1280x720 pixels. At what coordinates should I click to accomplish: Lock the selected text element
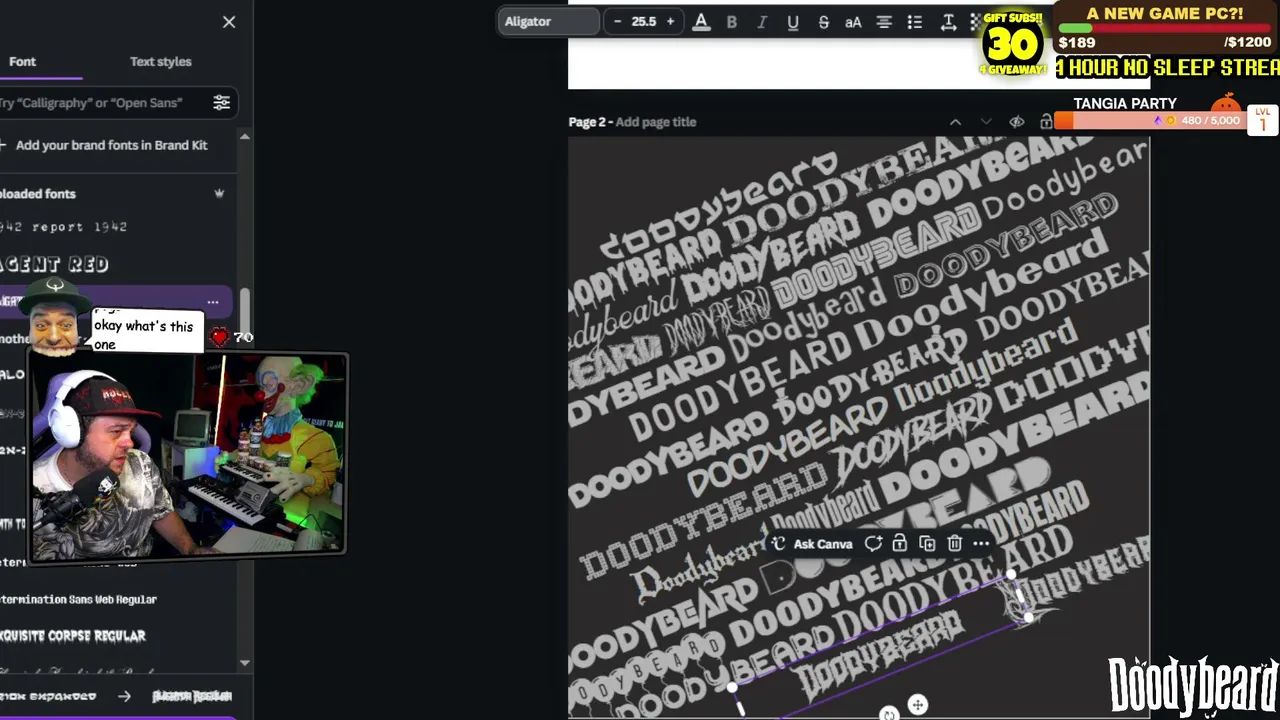900,543
